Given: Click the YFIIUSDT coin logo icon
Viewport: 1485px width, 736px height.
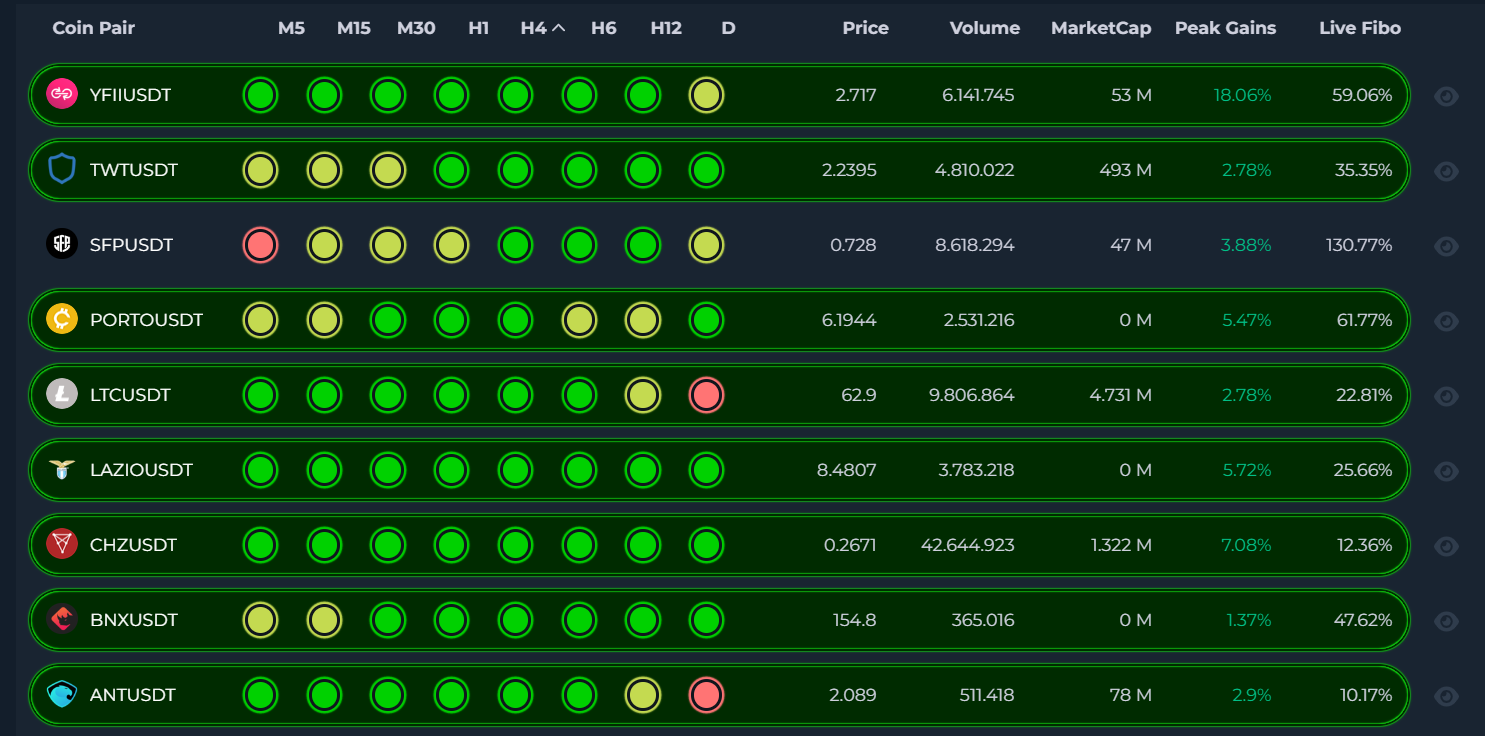Looking at the screenshot, I should click(62, 95).
